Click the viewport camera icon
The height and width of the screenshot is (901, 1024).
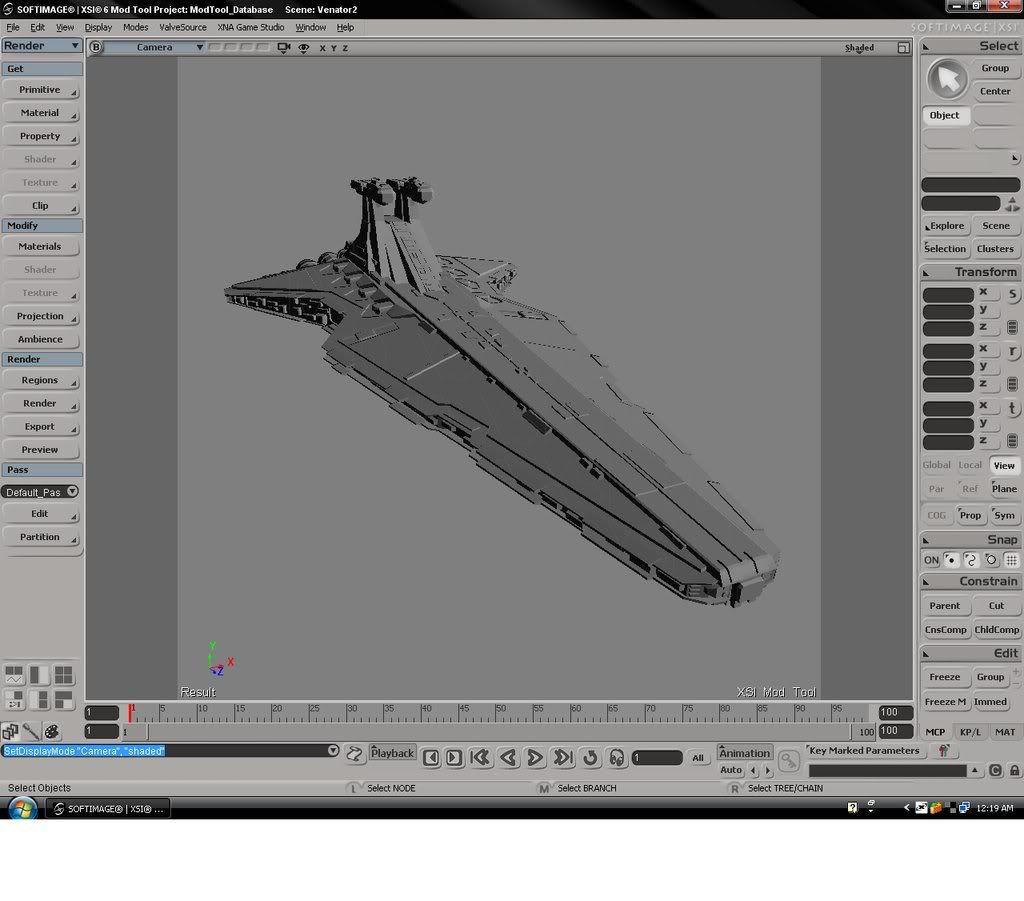tap(283, 48)
